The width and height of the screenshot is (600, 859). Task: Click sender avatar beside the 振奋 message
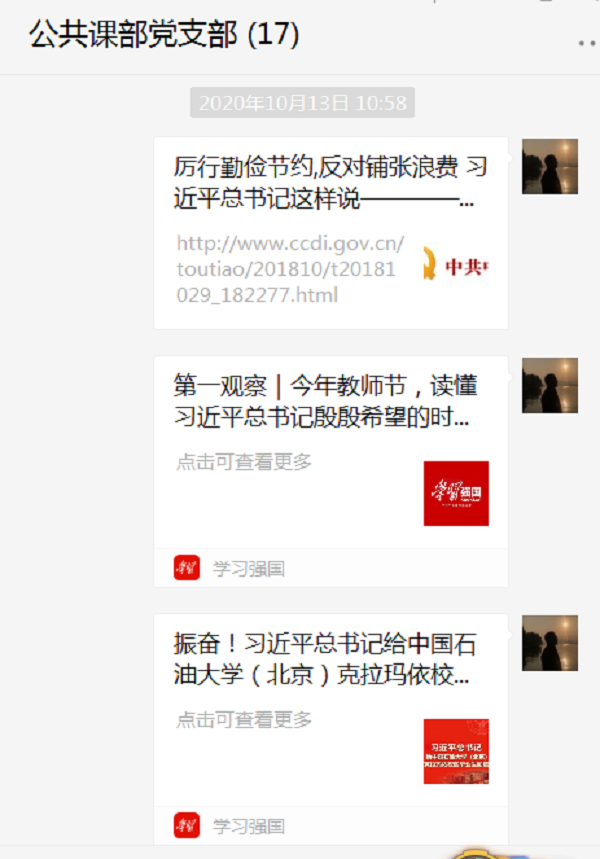click(550, 643)
